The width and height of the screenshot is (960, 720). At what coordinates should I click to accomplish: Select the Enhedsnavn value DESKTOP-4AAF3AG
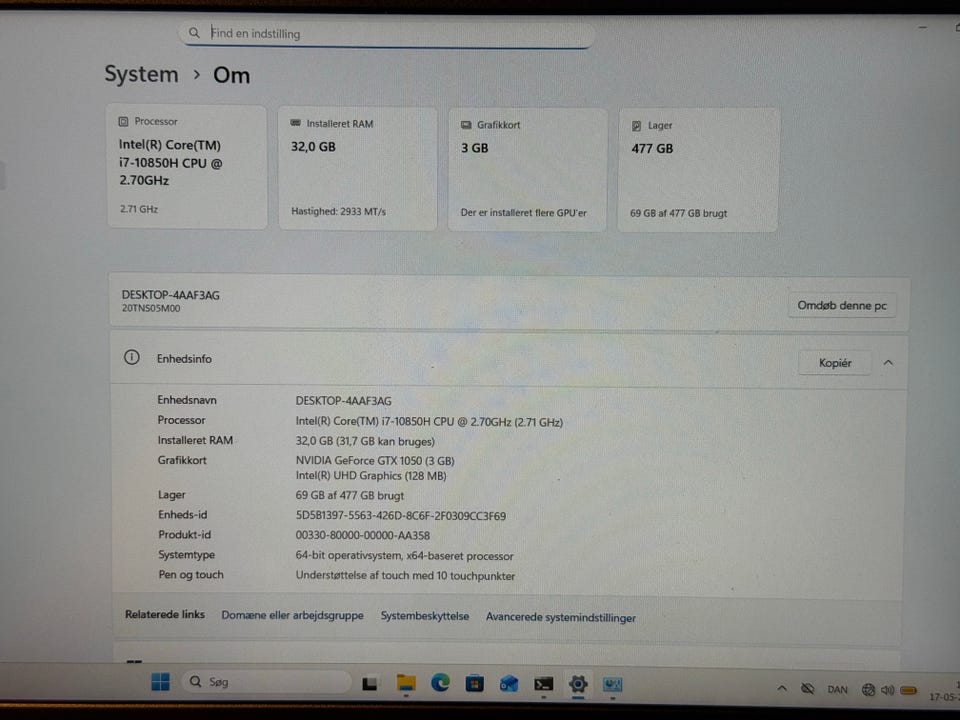[x=343, y=401]
